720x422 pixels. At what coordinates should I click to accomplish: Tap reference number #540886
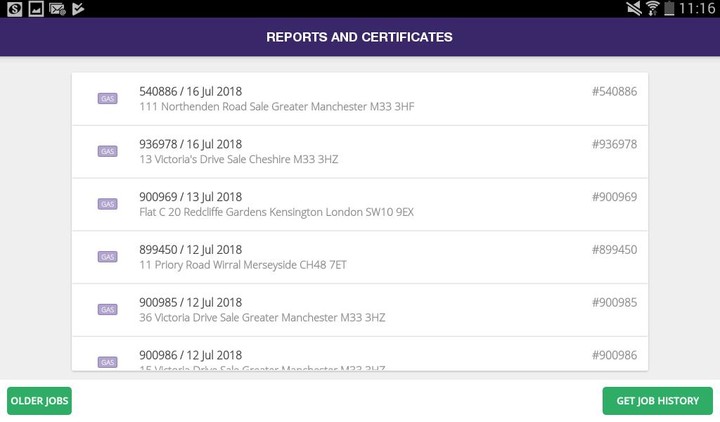click(x=614, y=92)
